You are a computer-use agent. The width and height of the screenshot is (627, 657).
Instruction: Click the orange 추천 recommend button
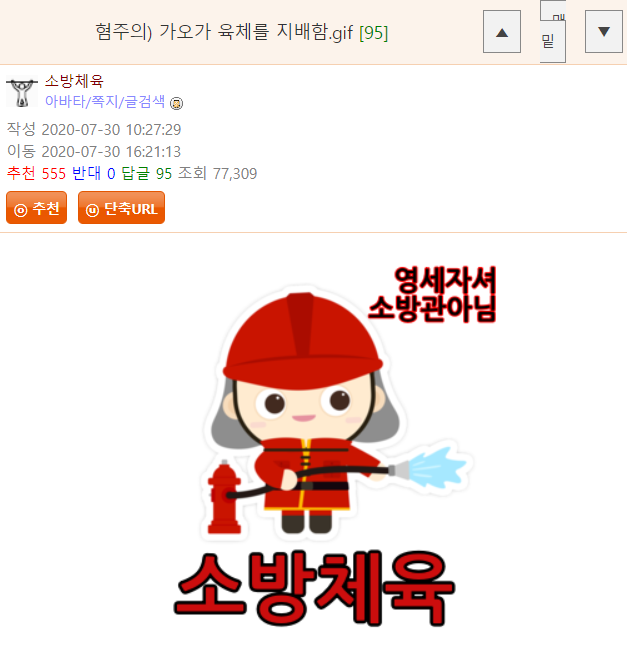36,208
